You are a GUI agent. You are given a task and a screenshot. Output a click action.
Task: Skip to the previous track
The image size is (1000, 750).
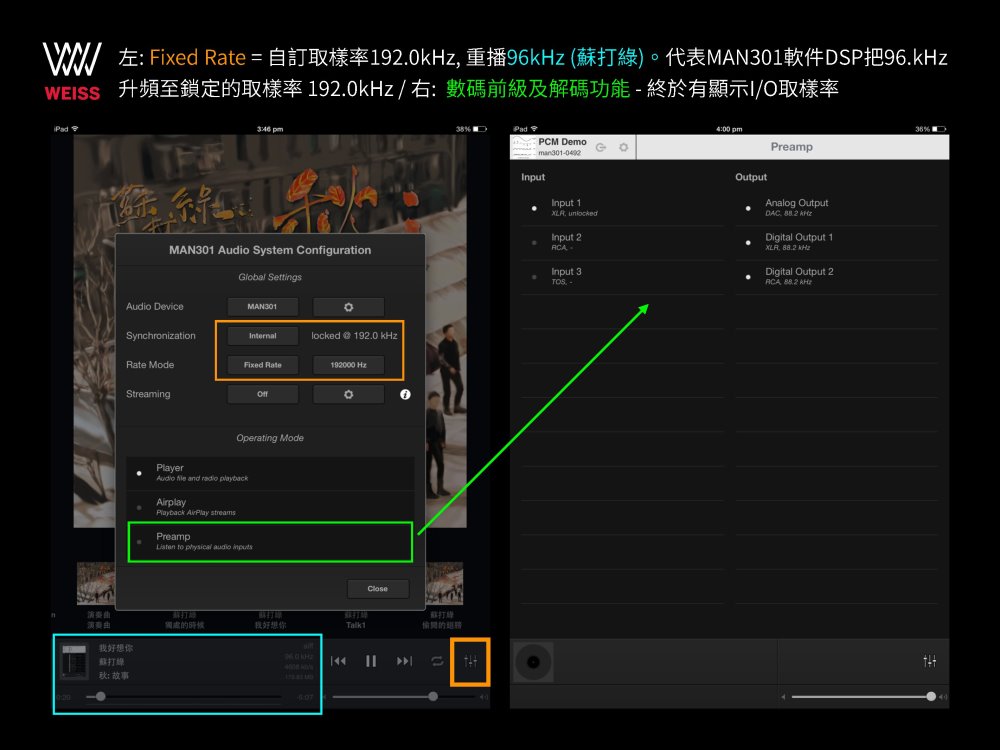338,661
